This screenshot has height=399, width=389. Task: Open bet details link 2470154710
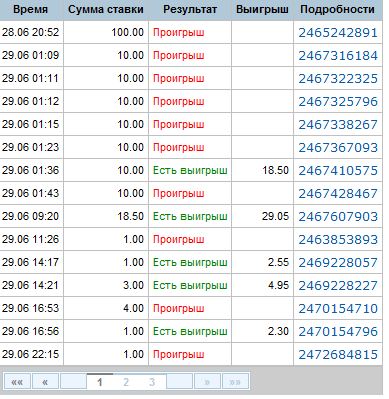(338, 309)
